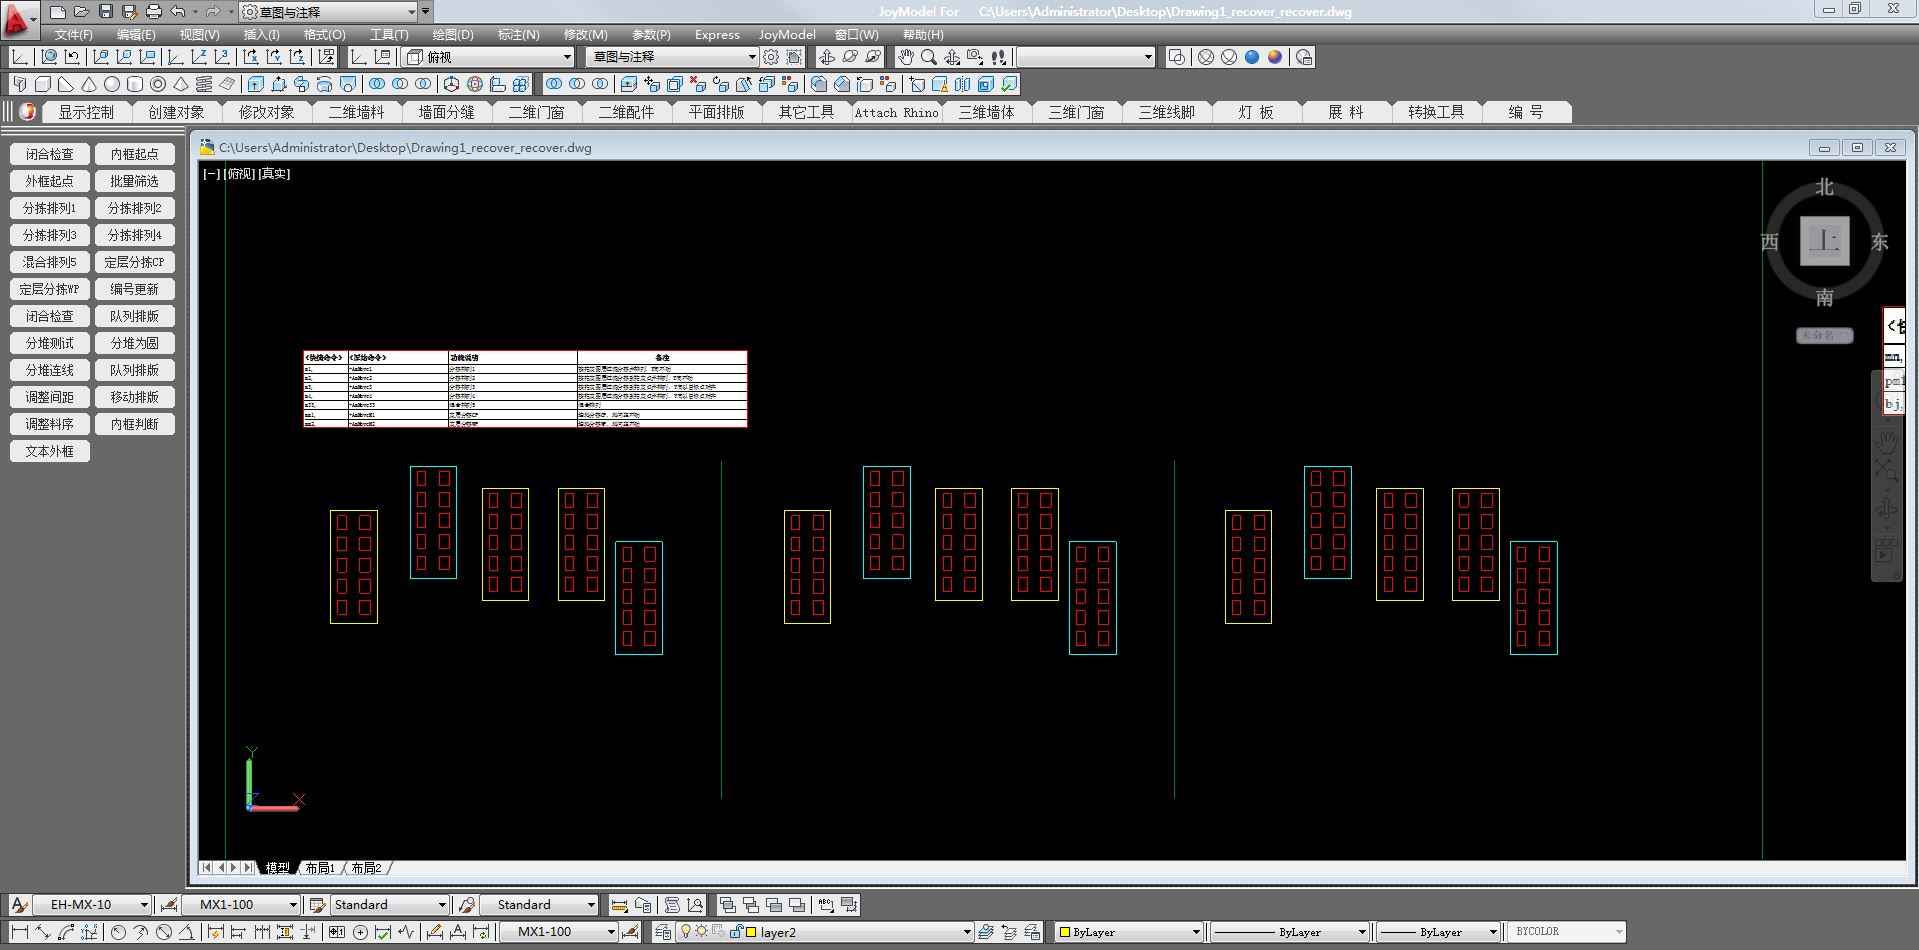This screenshot has width=1919, height=950.
Task: Select the Pan hand tool
Action: pyautogui.click(x=905, y=57)
